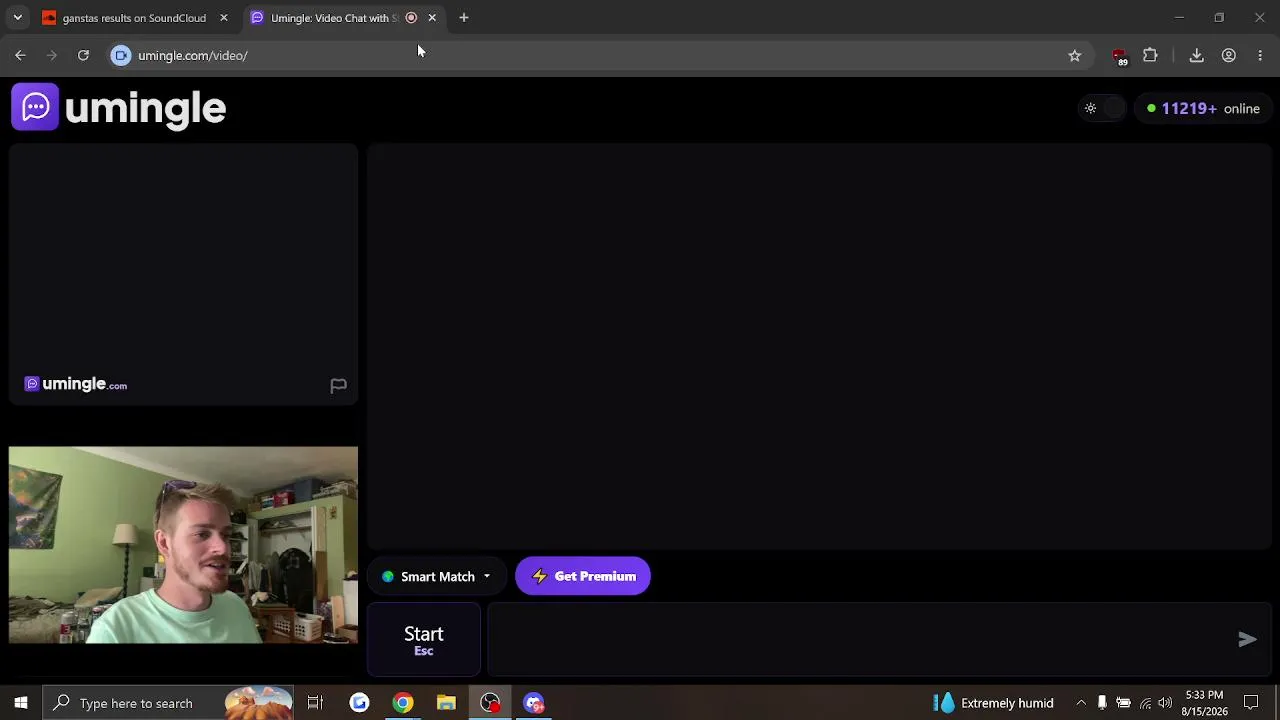The width and height of the screenshot is (1280, 720).
Task: Click the taskbar search box
Action: point(168,703)
